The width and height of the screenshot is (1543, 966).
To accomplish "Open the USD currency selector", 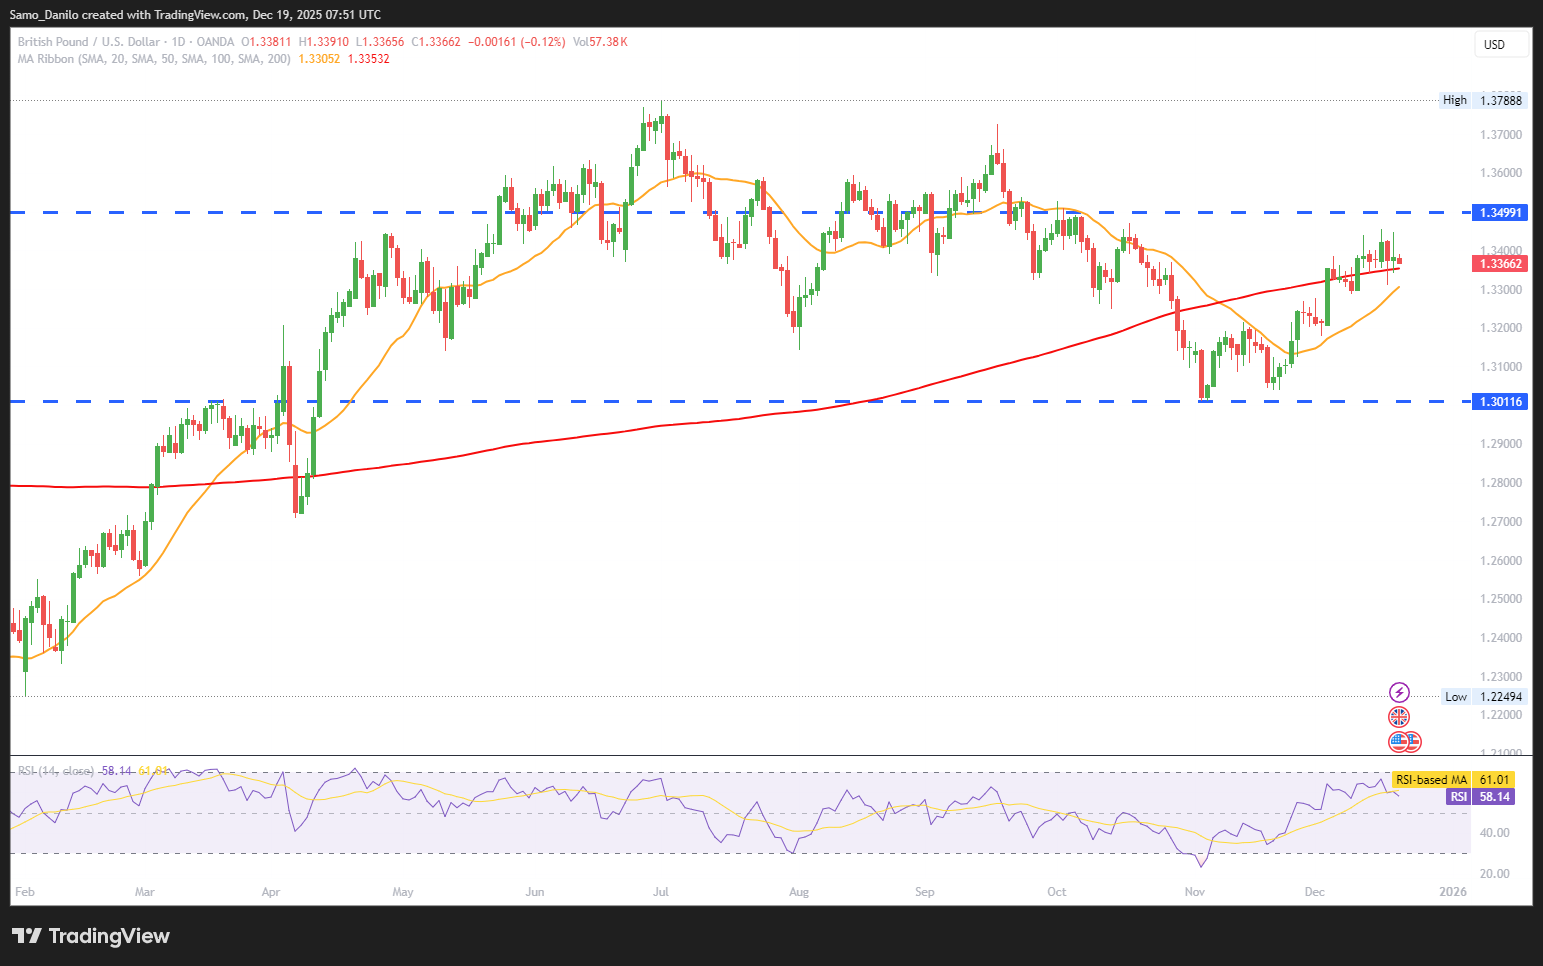I will coord(1500,44).
